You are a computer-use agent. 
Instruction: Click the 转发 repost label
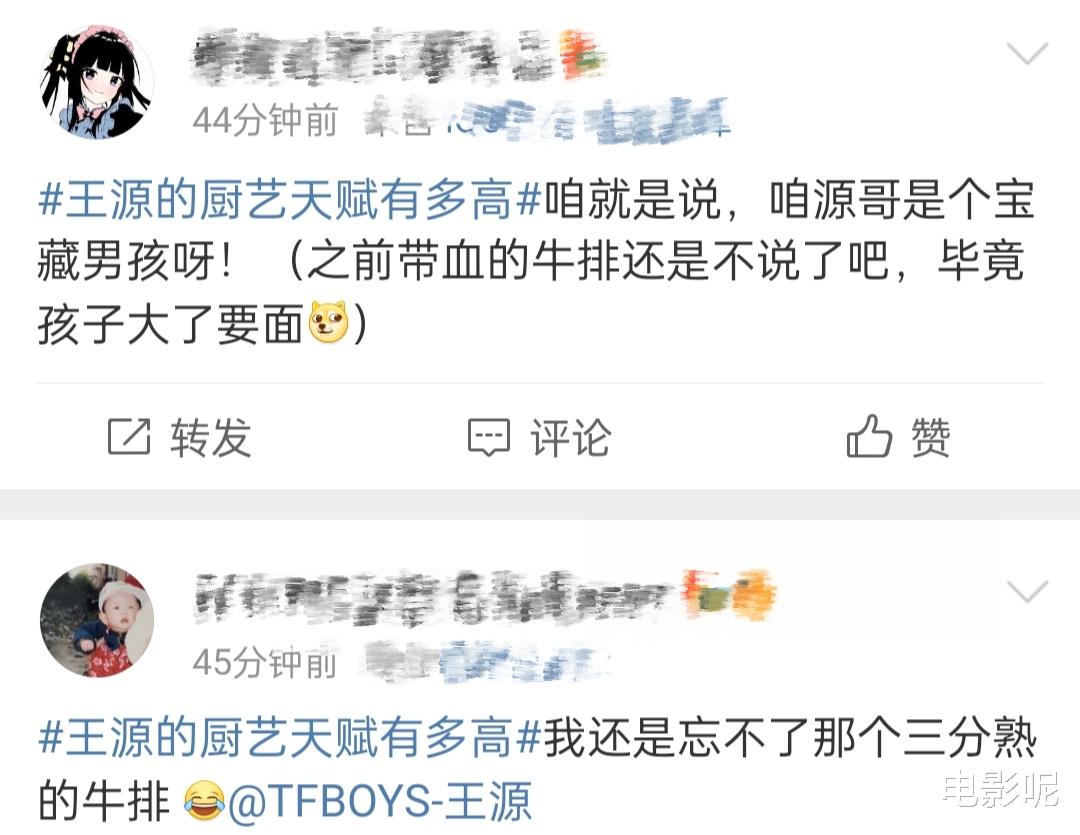tap(211, 437)
